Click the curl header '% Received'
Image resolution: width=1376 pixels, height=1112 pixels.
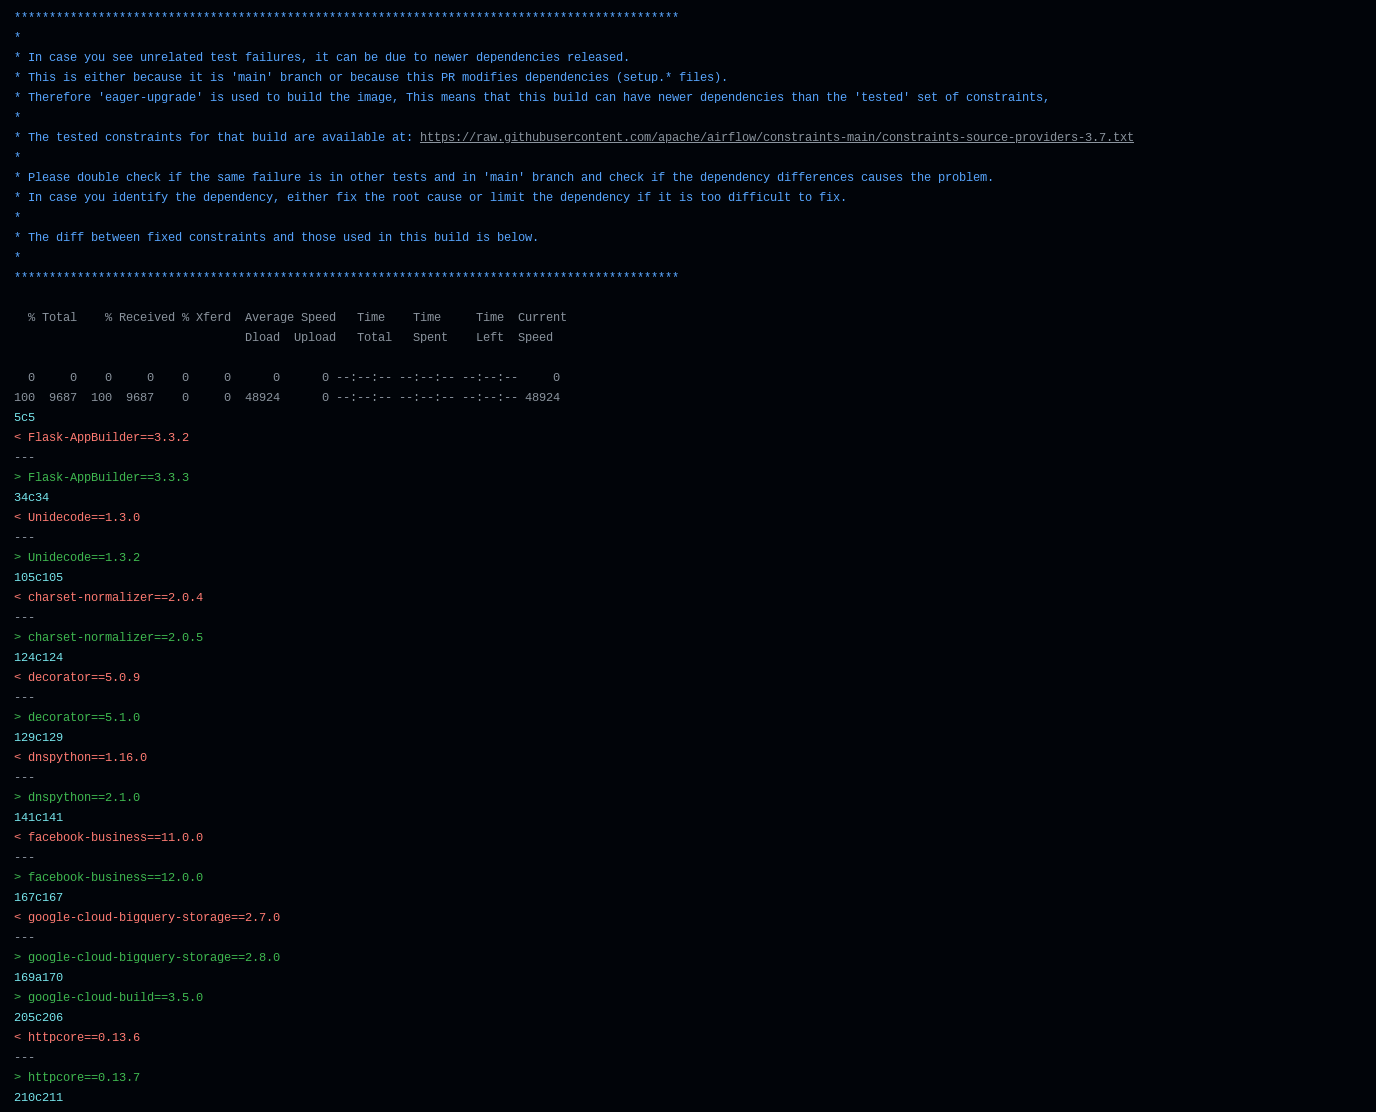[140, 318]
